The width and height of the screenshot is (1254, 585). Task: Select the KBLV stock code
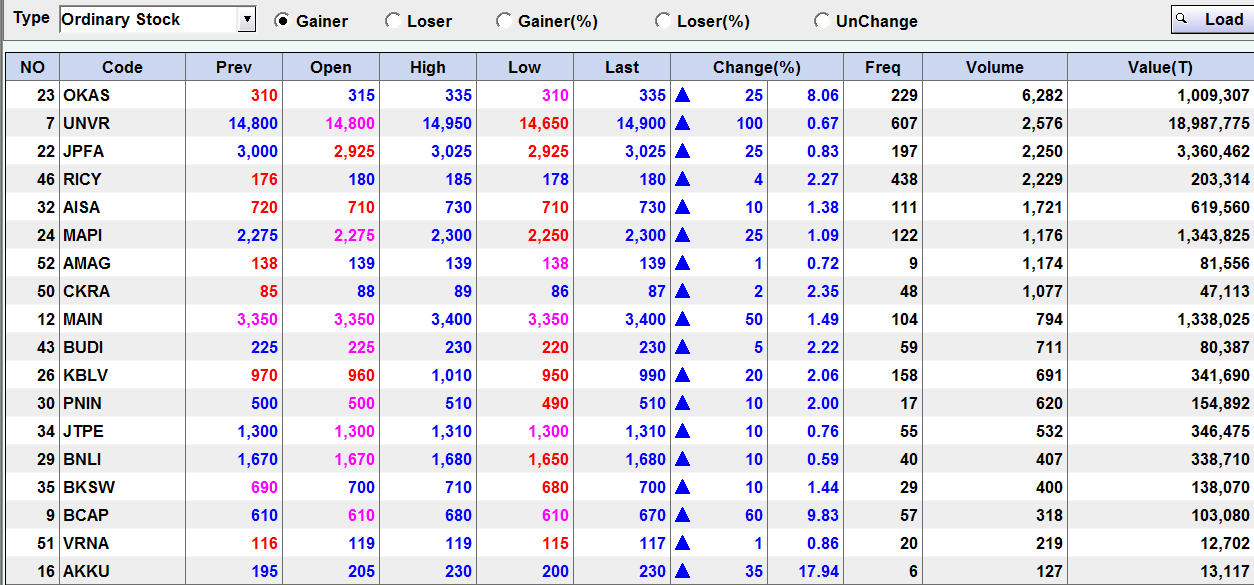point(86,376)
